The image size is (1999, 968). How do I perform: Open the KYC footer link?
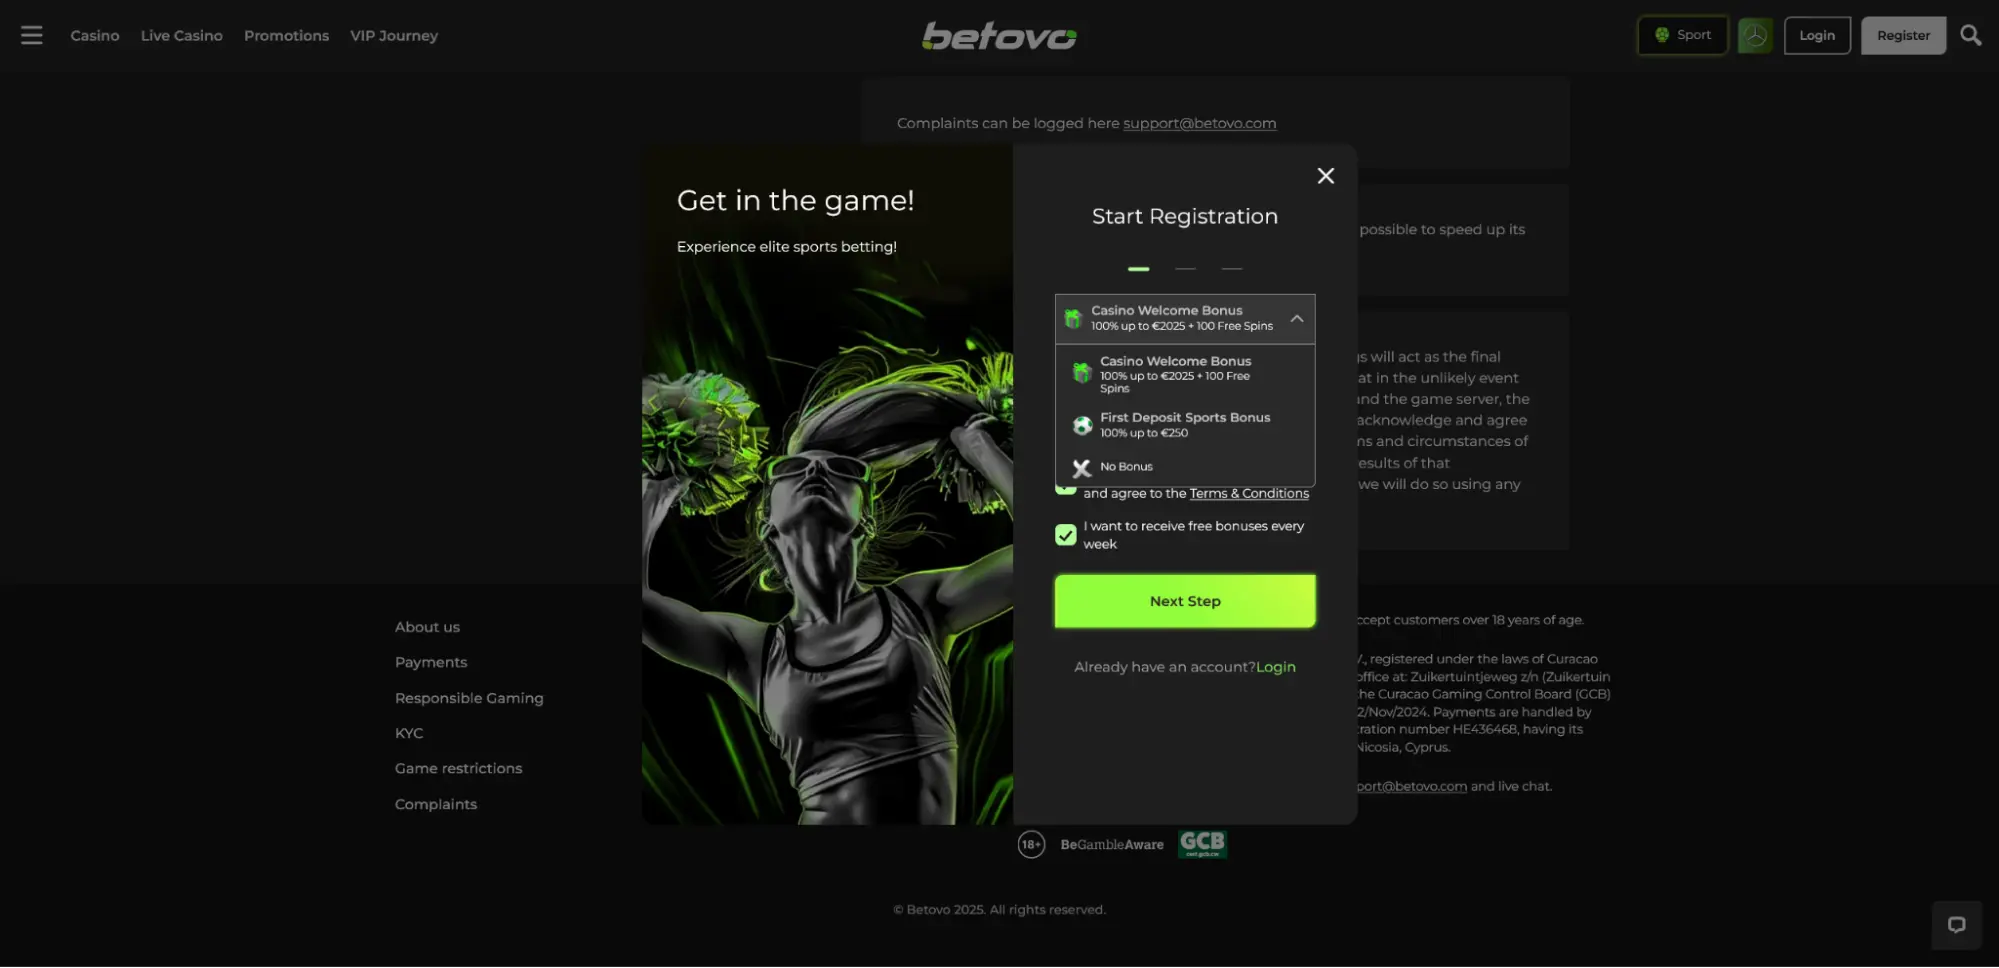[x=409, y=733]
